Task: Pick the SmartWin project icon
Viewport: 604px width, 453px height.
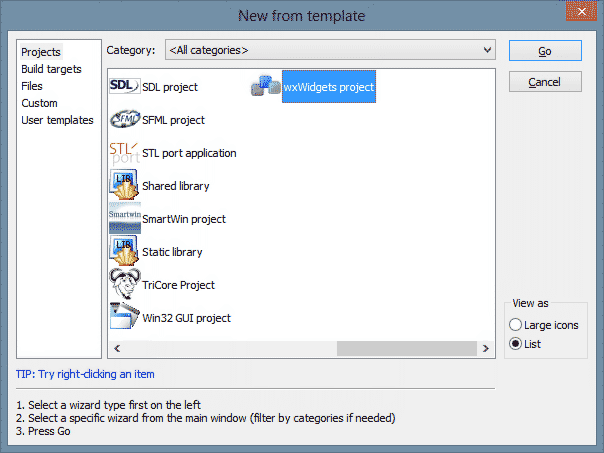Action: pyautogui.click(x=124, y=219)
